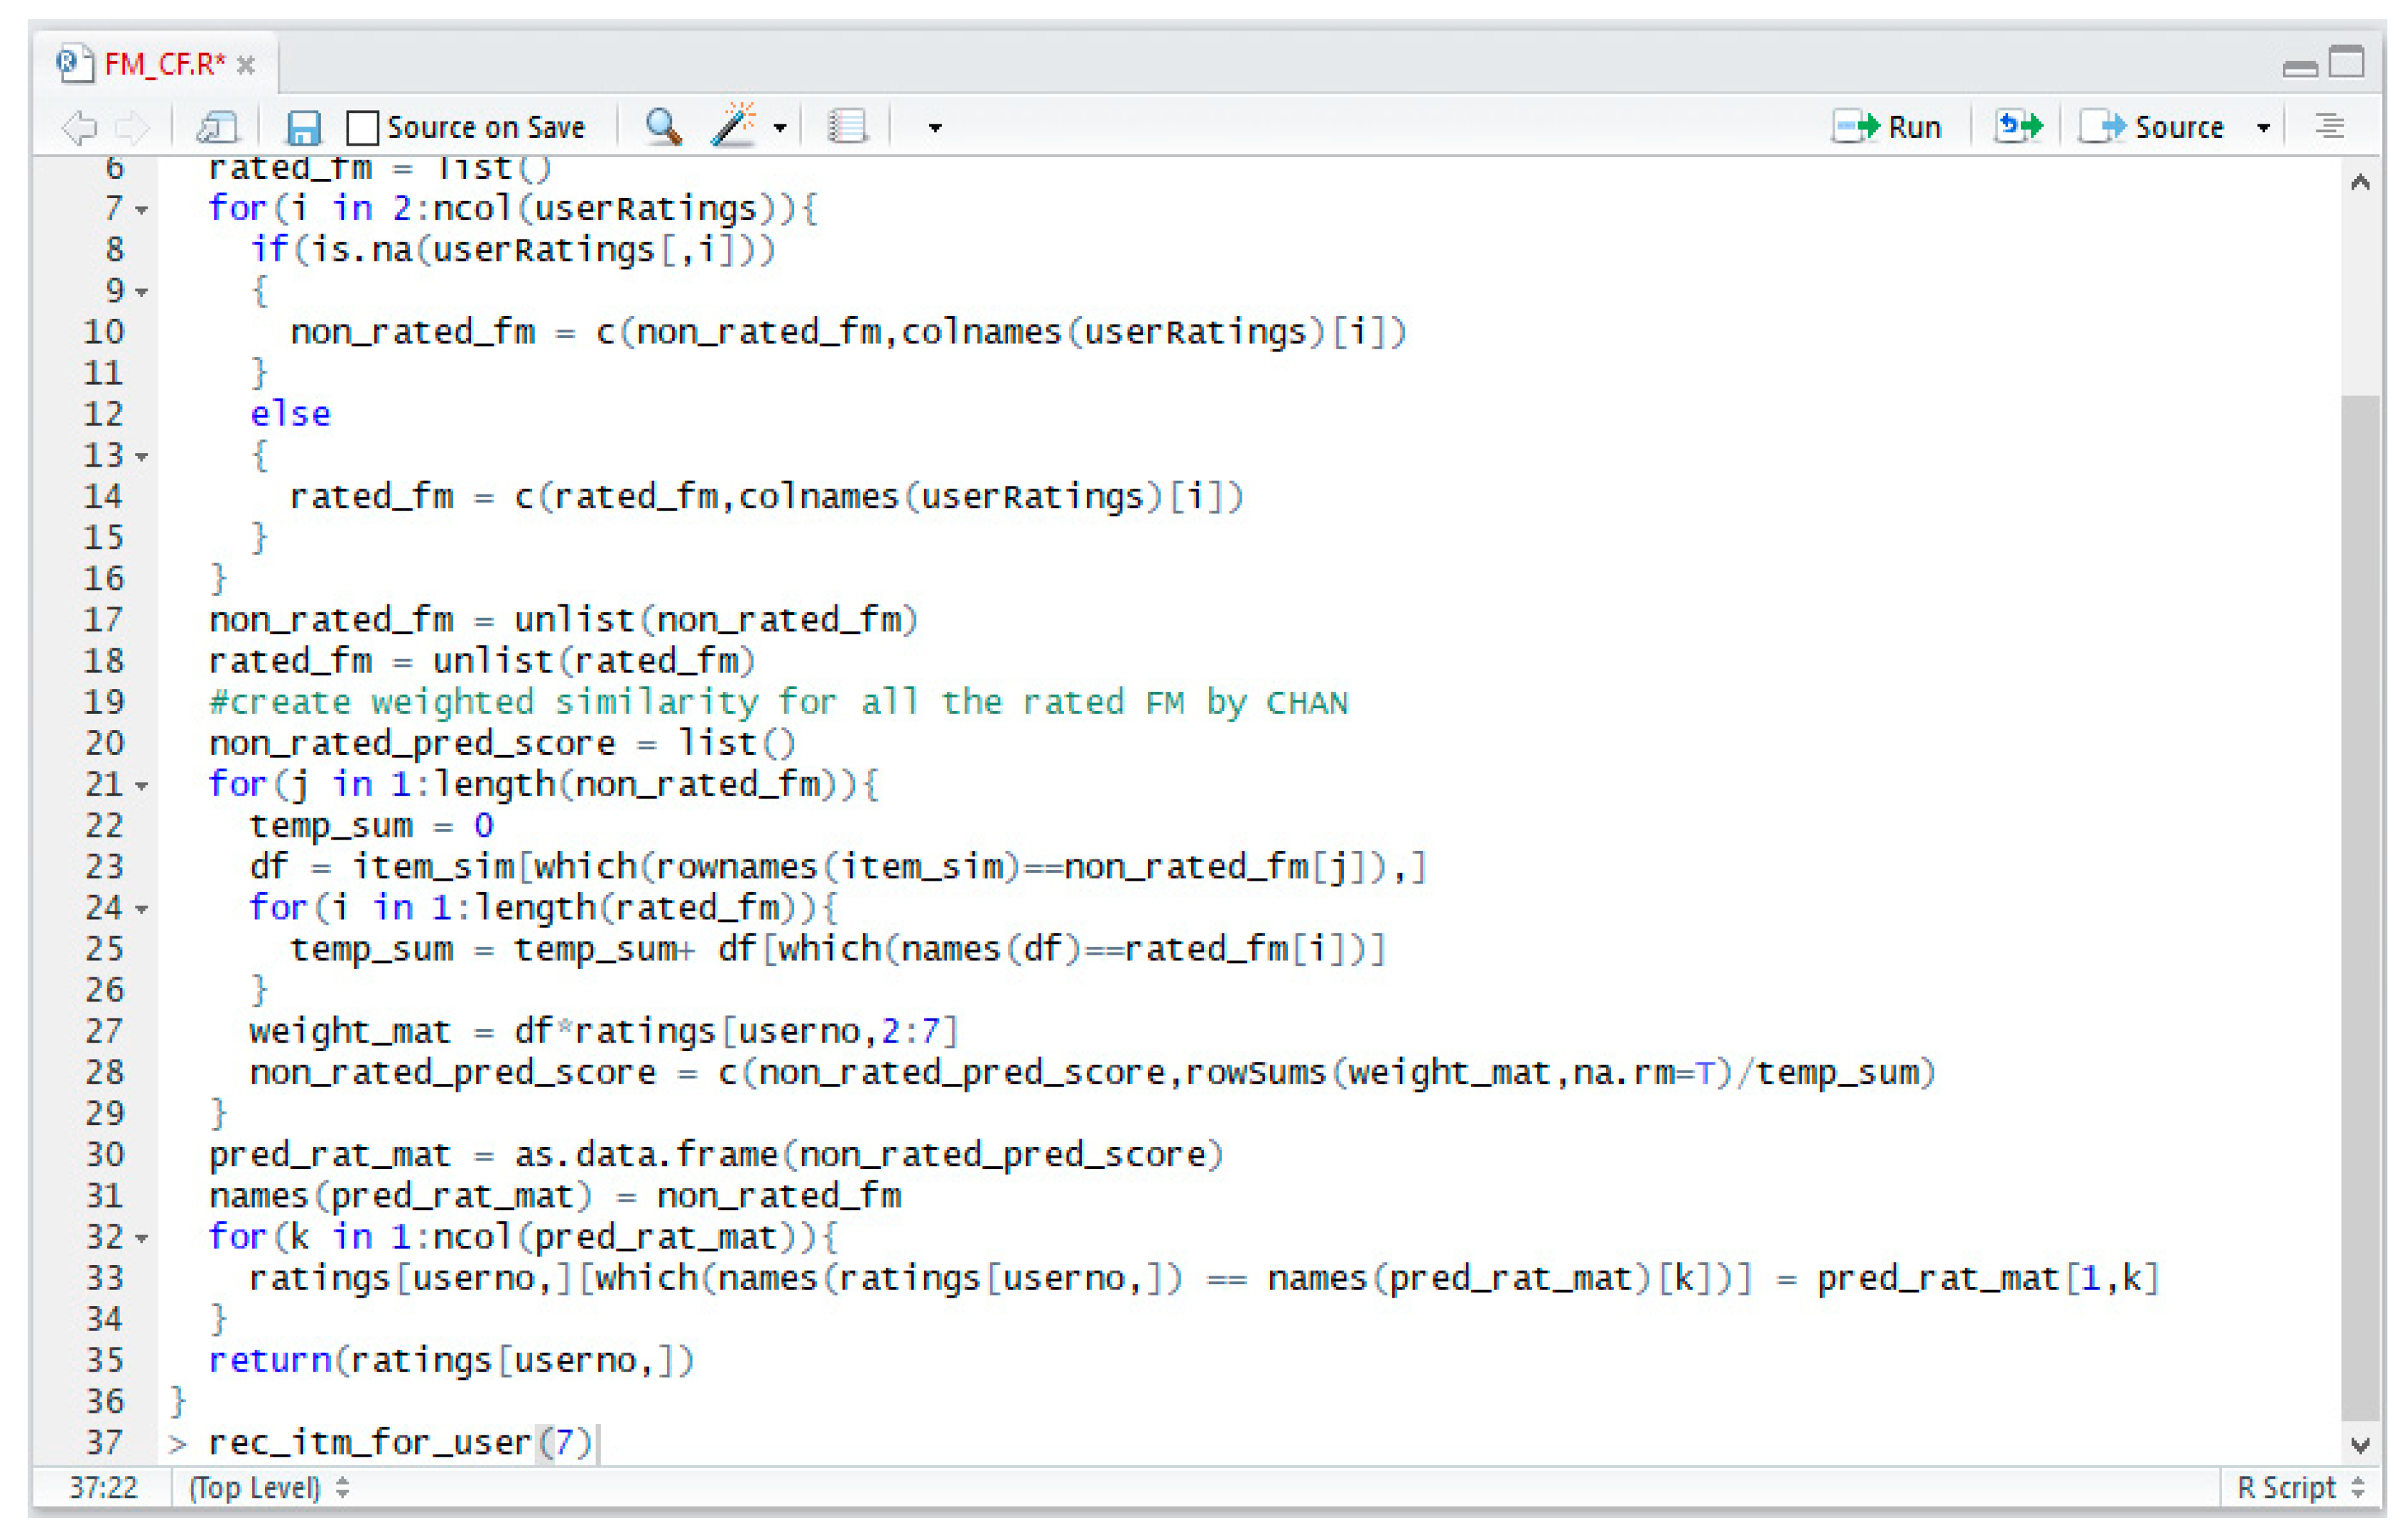Screen dimensions: 2408x1537
Task: Save the current document with disk icon
Action: pos(303,128)
